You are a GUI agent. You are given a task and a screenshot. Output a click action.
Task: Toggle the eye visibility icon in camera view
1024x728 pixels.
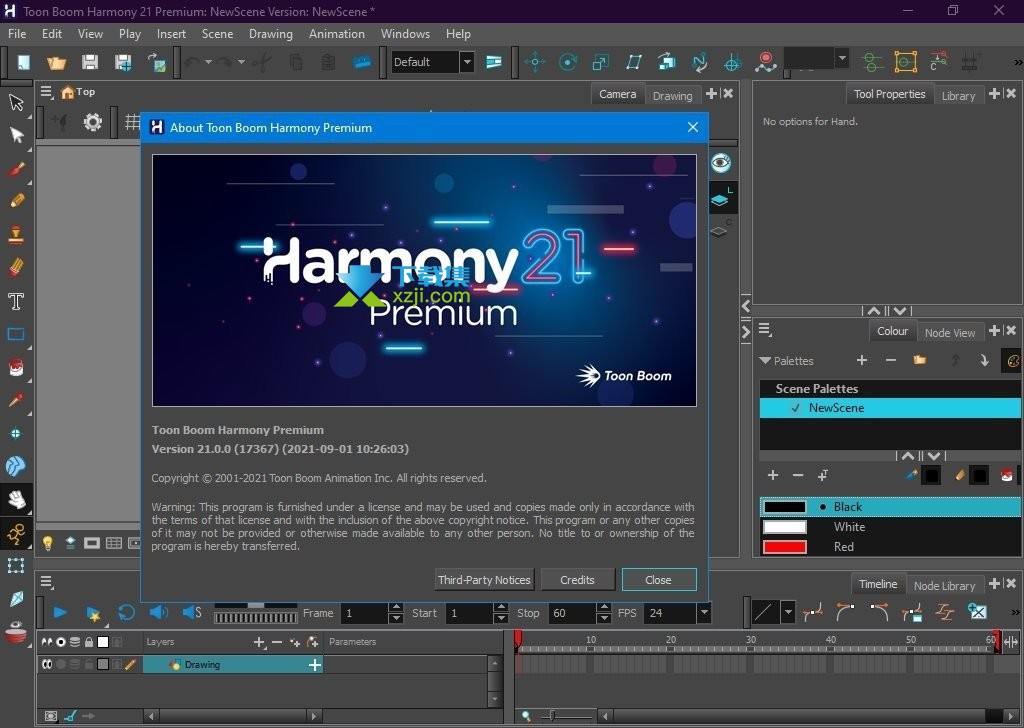coord(721,163)
